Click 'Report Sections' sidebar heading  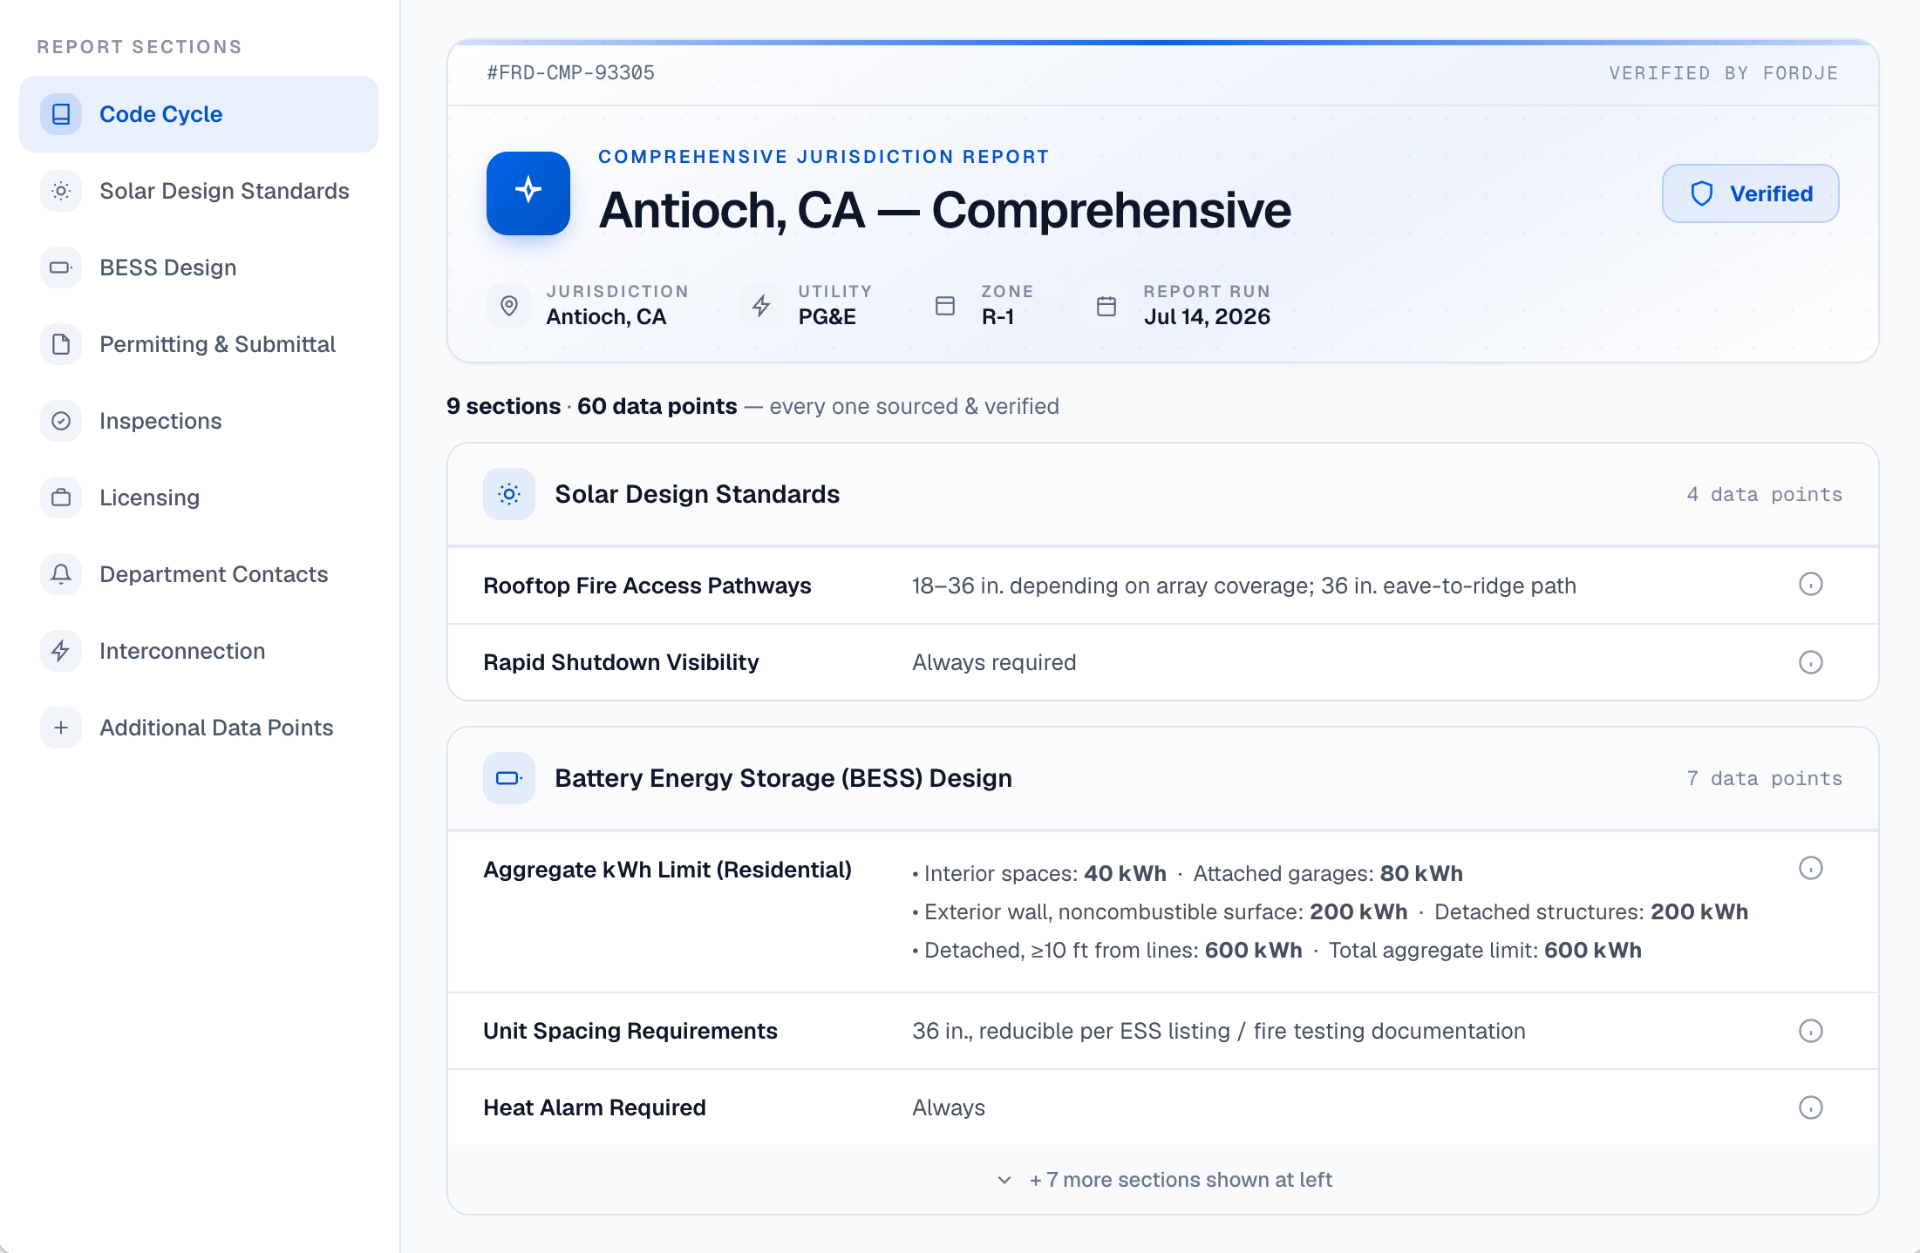pyautogui.click(x=139, y=47)
